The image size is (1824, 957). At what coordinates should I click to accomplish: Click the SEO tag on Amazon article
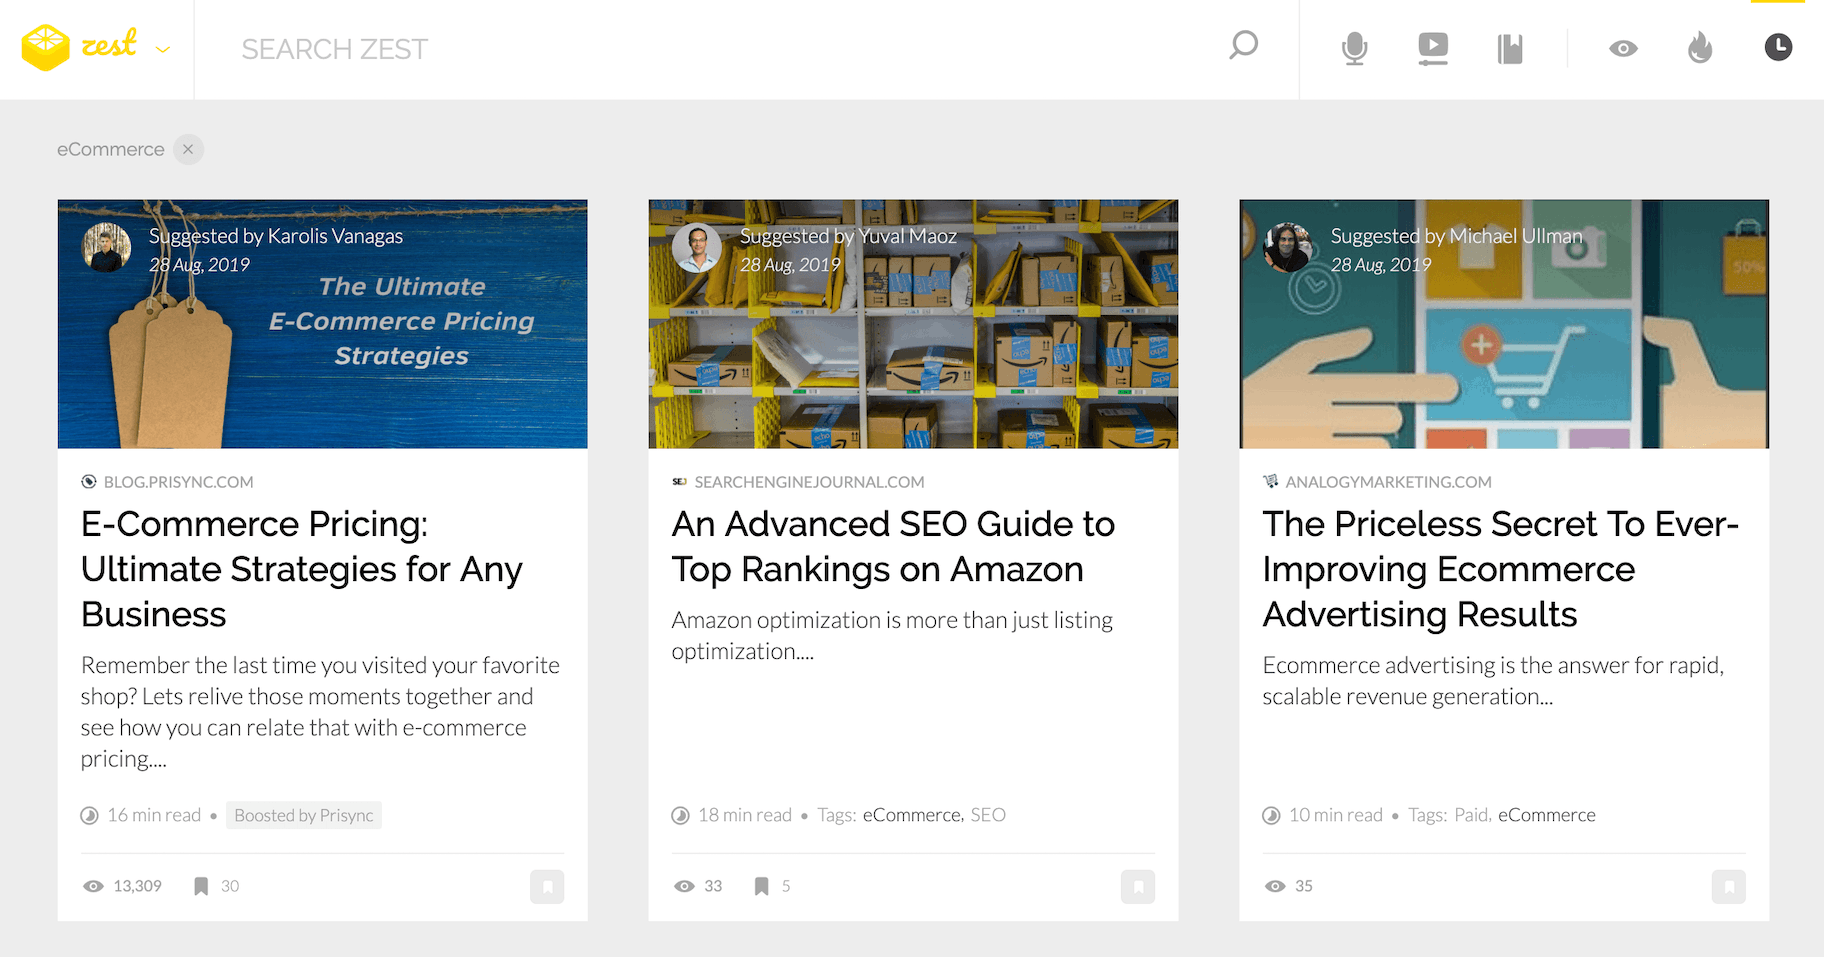pyautogui.click(x=988, y=815)
